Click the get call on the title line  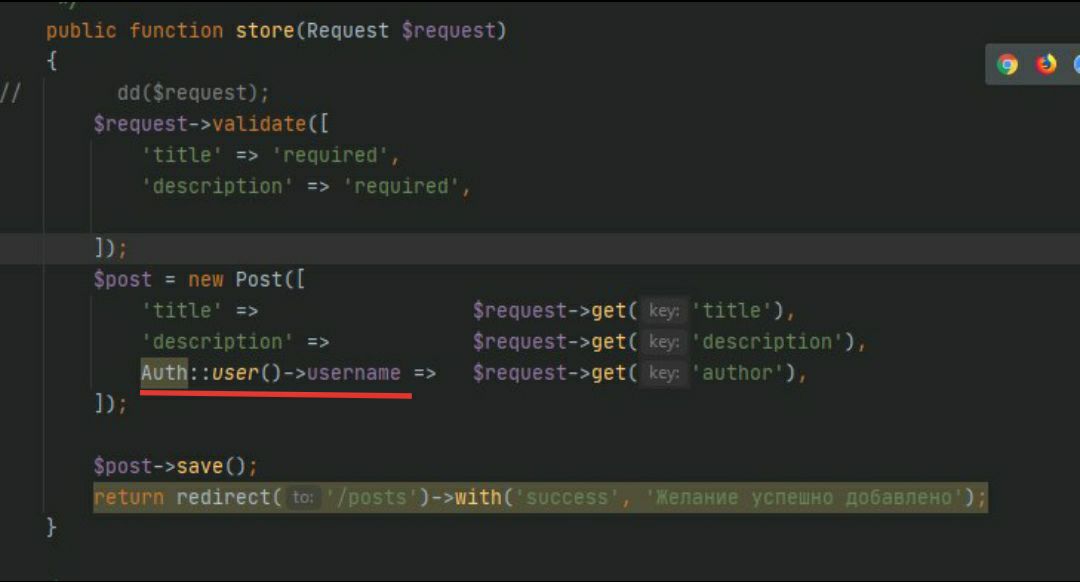tap(608, 311)
